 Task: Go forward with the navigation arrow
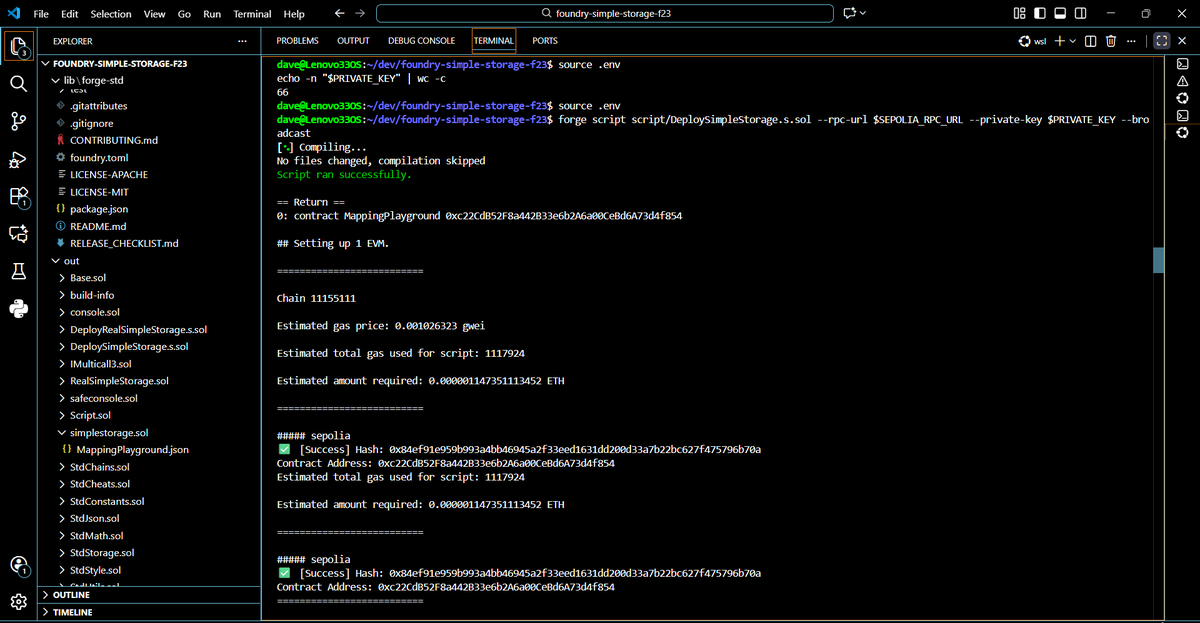tap(360, 13)
